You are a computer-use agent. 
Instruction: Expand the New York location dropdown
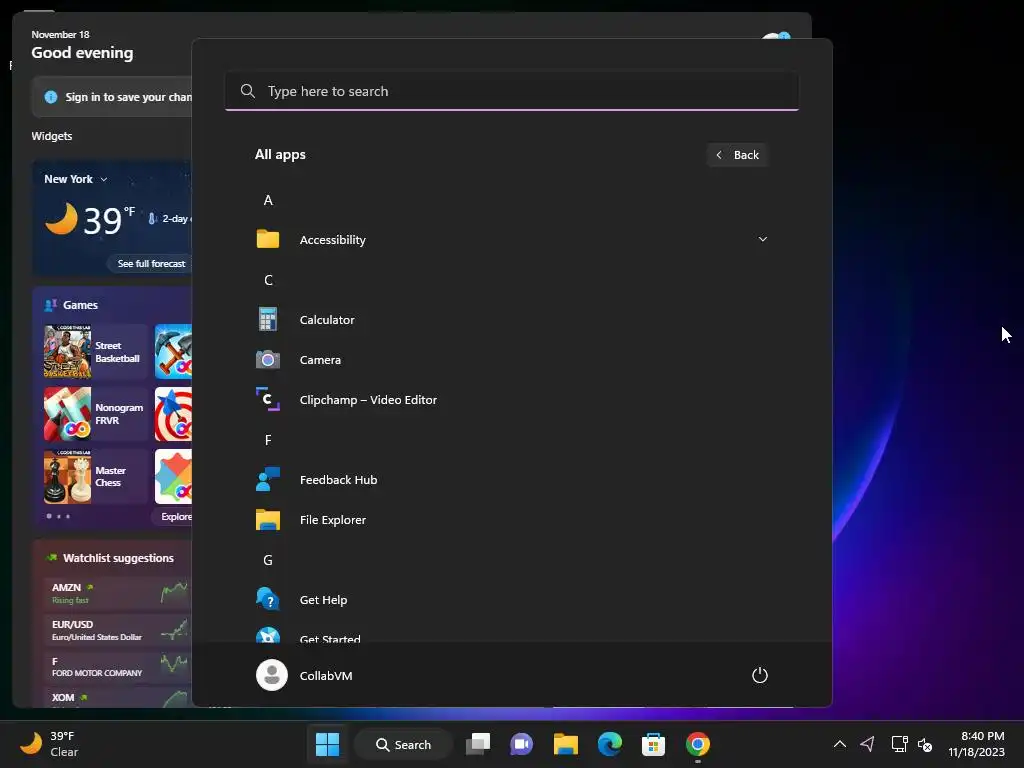point(76,179)
